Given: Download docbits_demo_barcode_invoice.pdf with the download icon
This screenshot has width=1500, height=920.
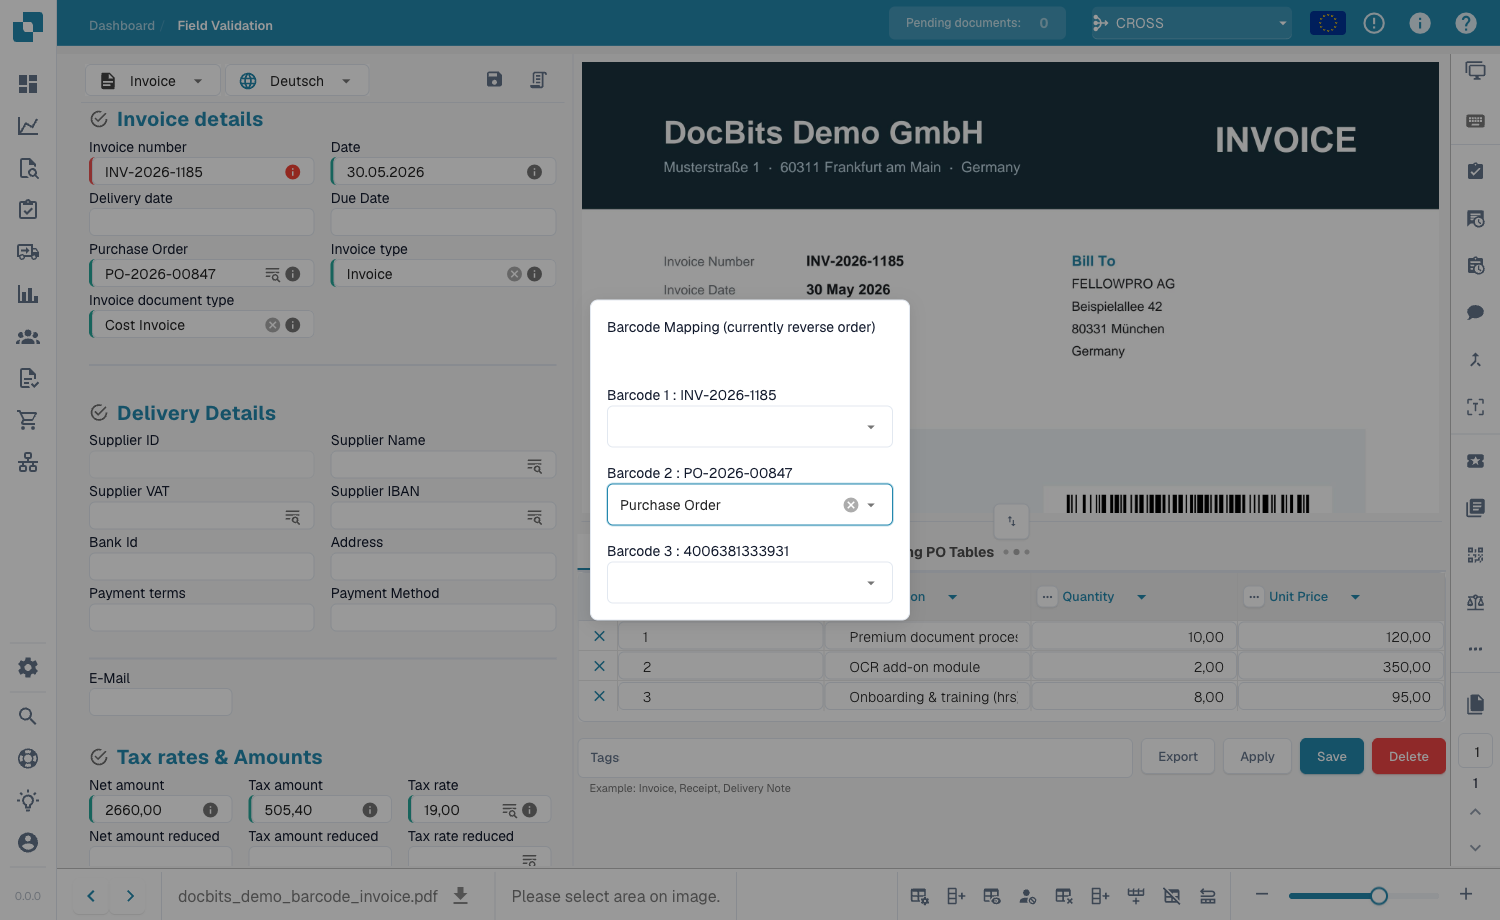Looking at the screenshot, I should [460, 895].
